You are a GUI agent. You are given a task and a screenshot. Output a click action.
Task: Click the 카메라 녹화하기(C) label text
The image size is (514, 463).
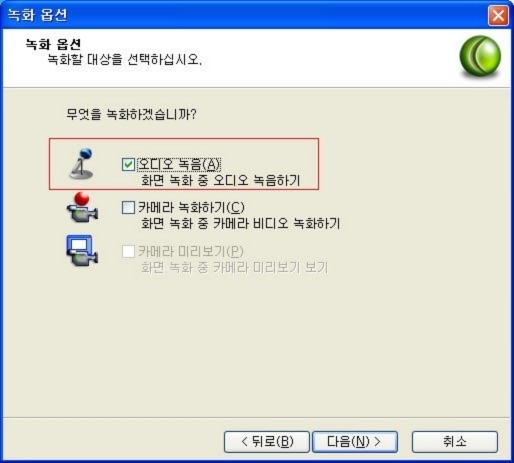pos(191,207)
